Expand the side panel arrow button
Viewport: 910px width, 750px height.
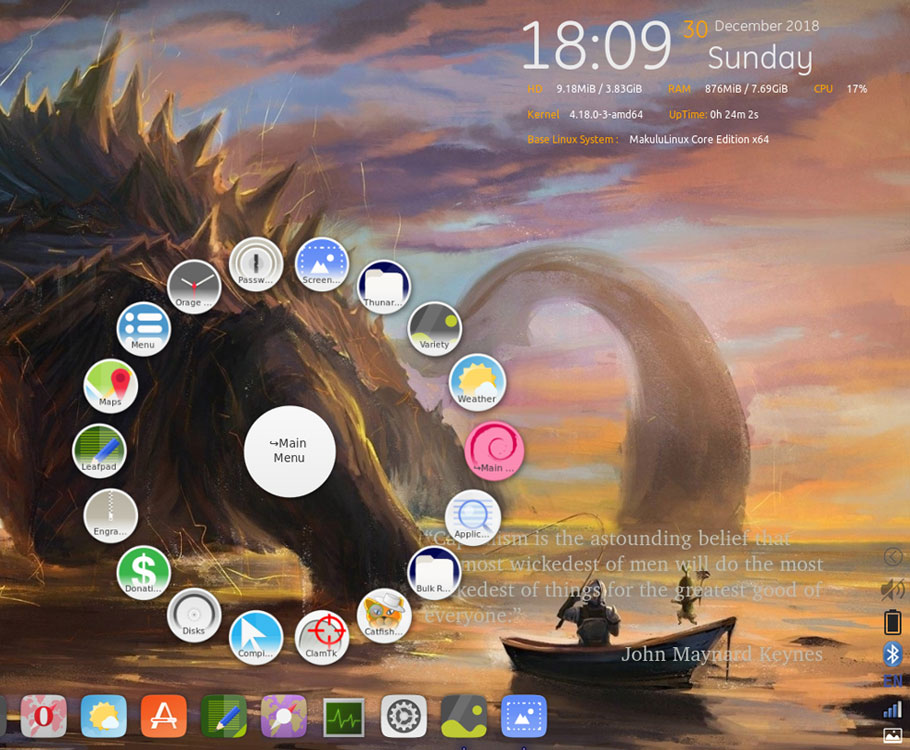pyautogui.click(x=893, y=557)
